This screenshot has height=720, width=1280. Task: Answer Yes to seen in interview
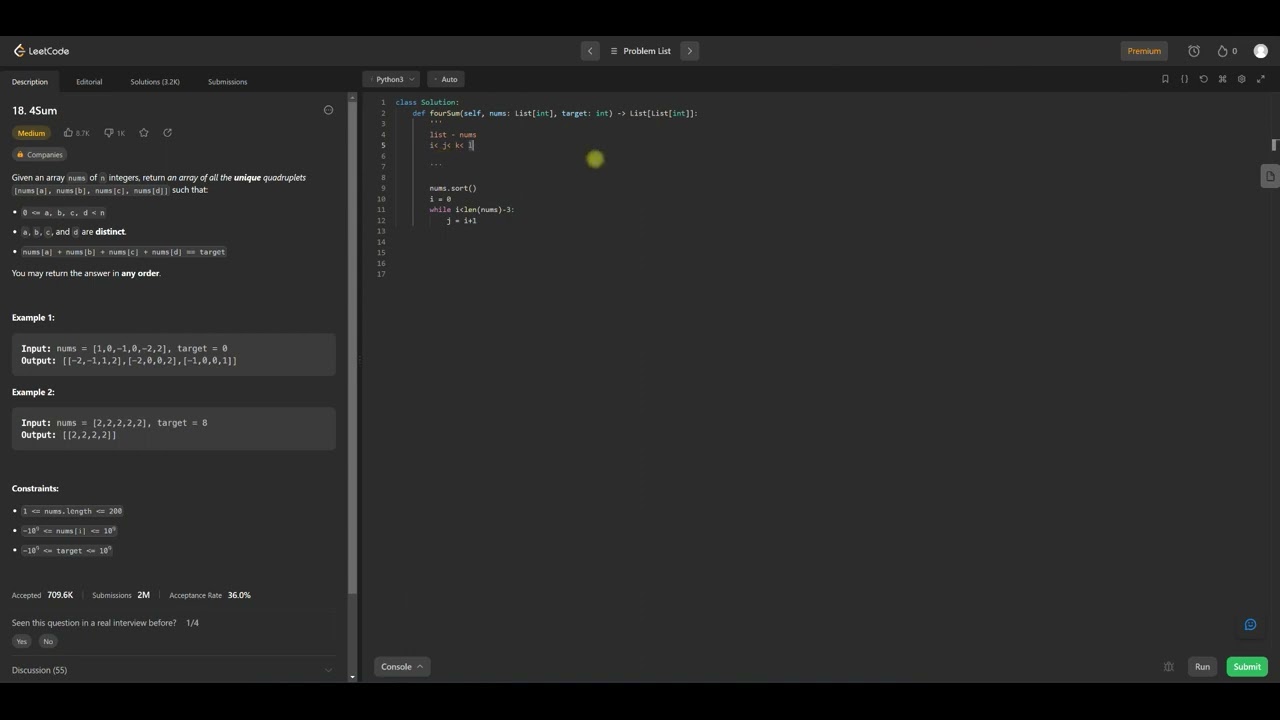(x=21, y=642)
